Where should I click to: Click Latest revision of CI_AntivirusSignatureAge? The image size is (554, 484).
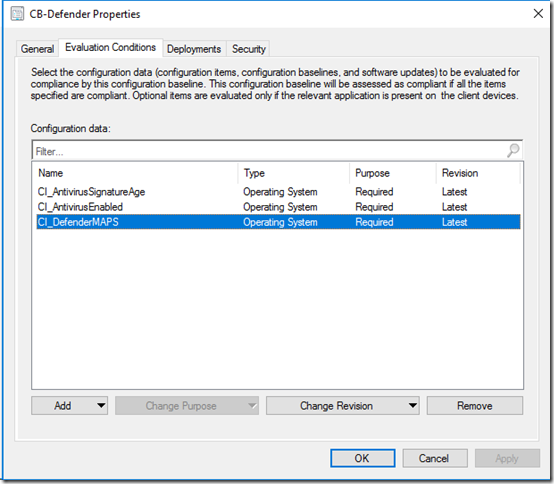[454, 192]
